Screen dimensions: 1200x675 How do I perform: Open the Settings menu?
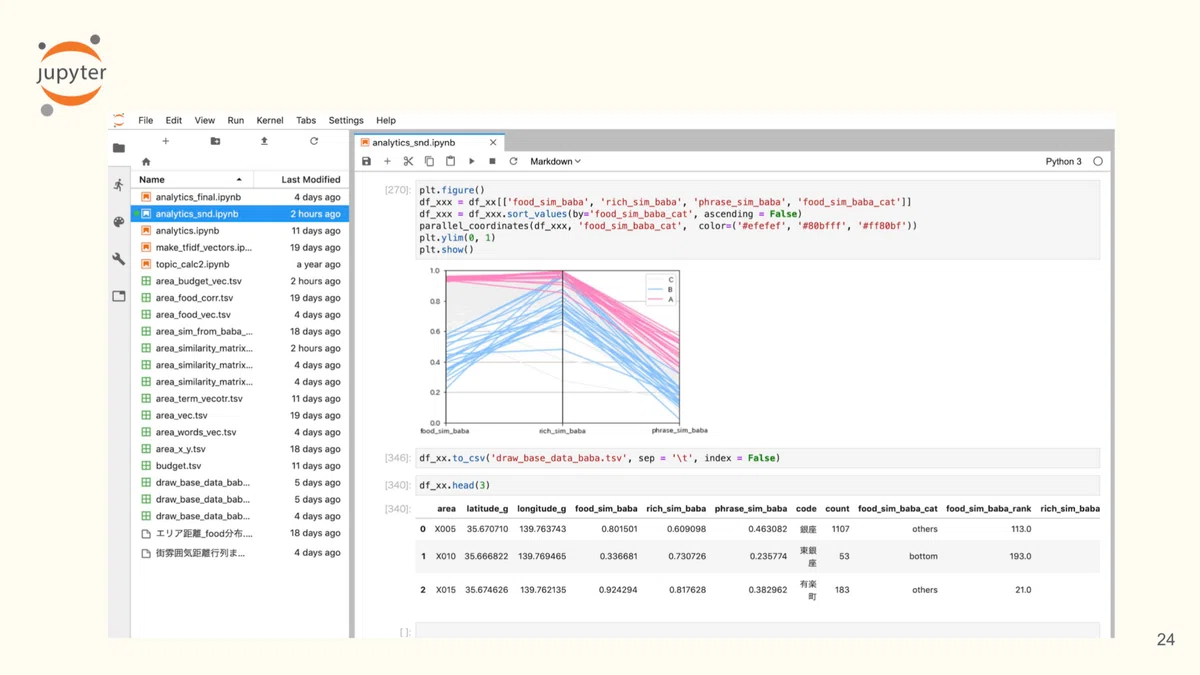tap(346, 120)
